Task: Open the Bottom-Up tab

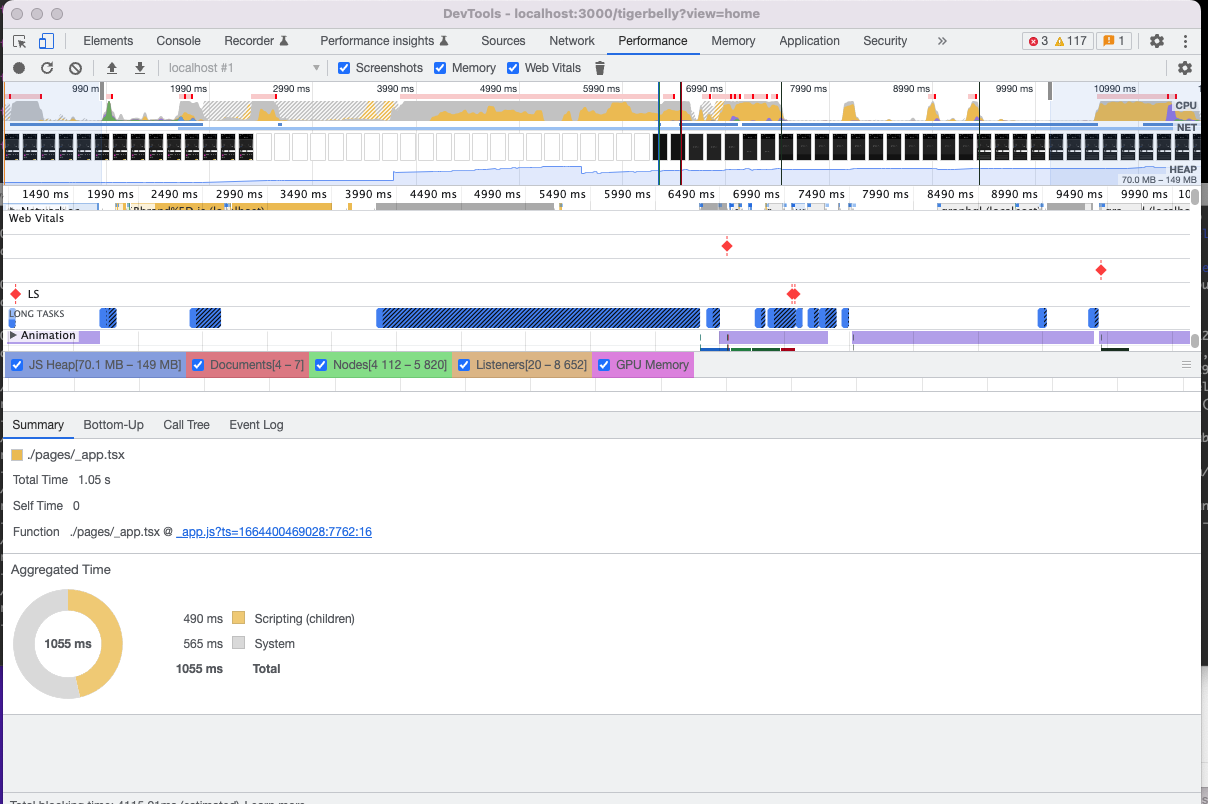Action: point(113,425)
